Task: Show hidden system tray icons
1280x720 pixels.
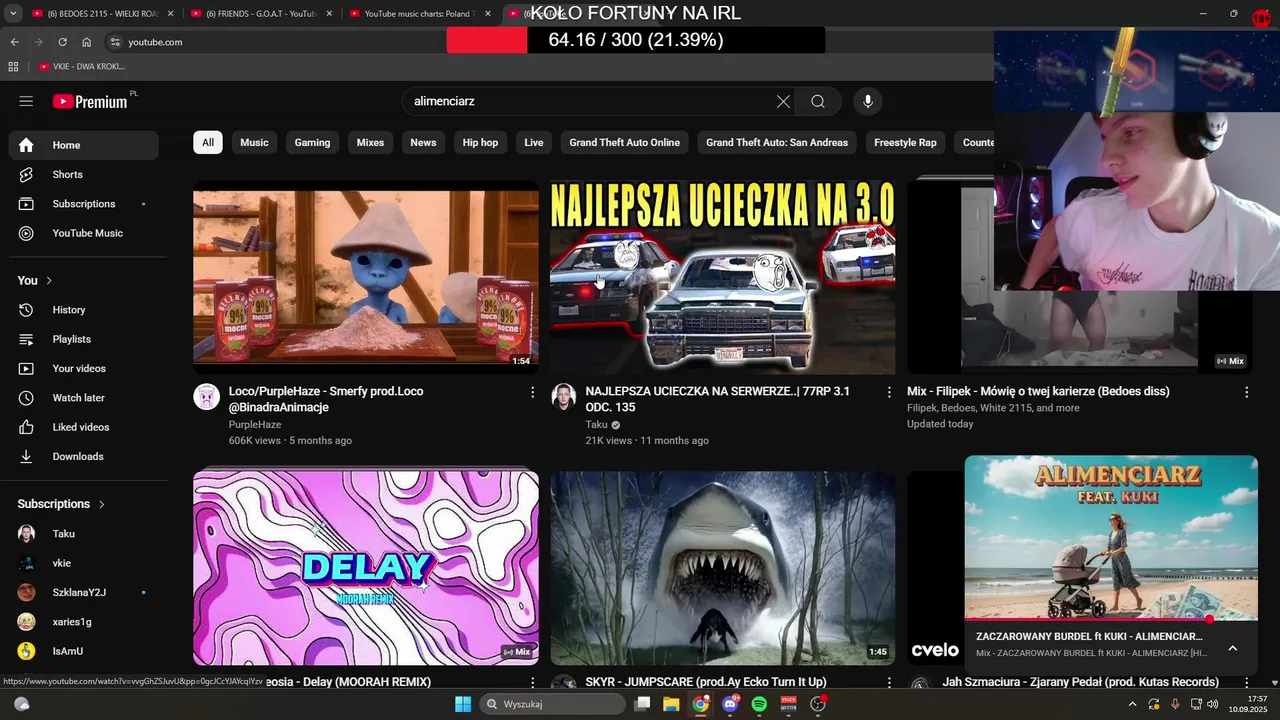Action: (x=1132, y=704)
